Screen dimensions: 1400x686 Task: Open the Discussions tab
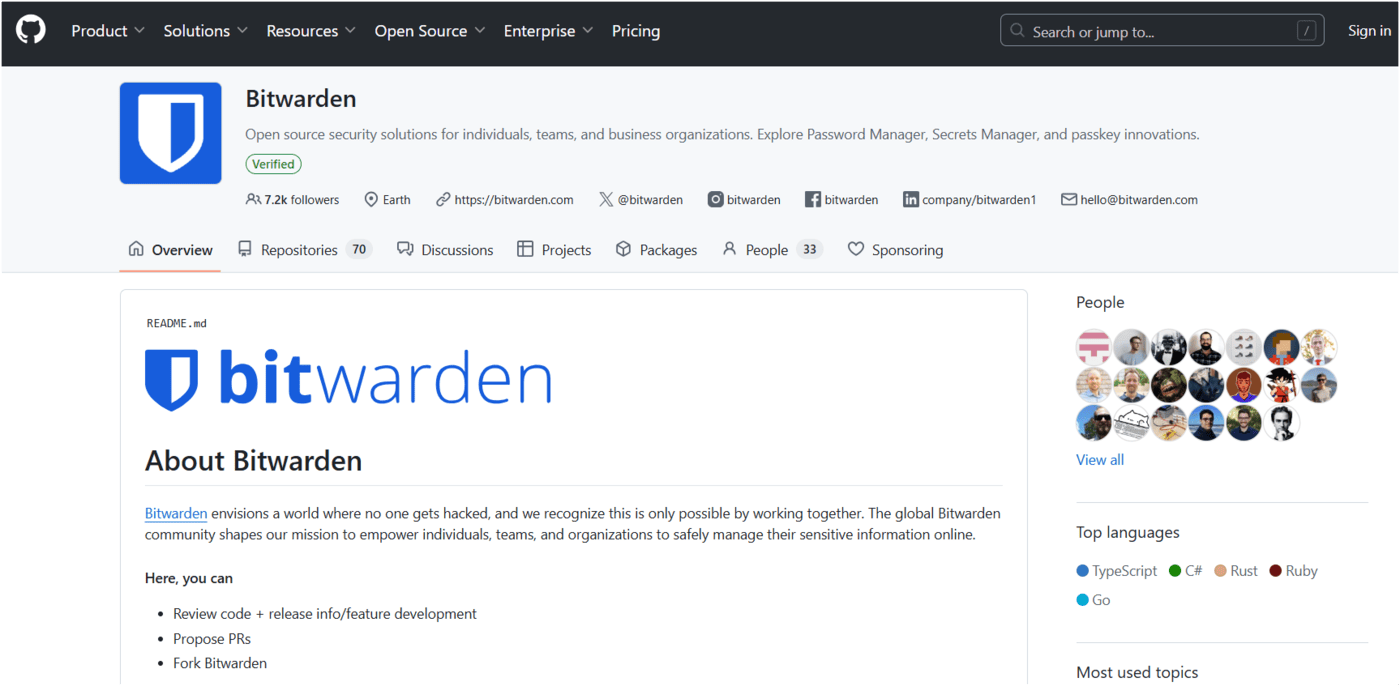[445, 250]
